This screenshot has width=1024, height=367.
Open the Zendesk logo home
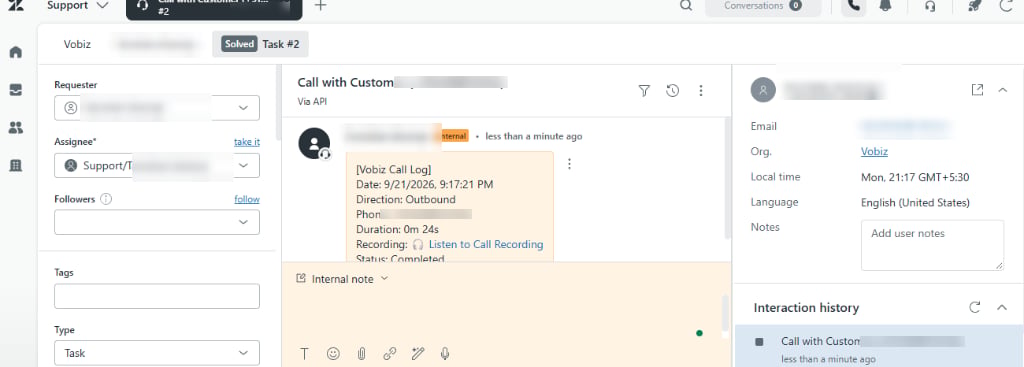pos(16,5)
